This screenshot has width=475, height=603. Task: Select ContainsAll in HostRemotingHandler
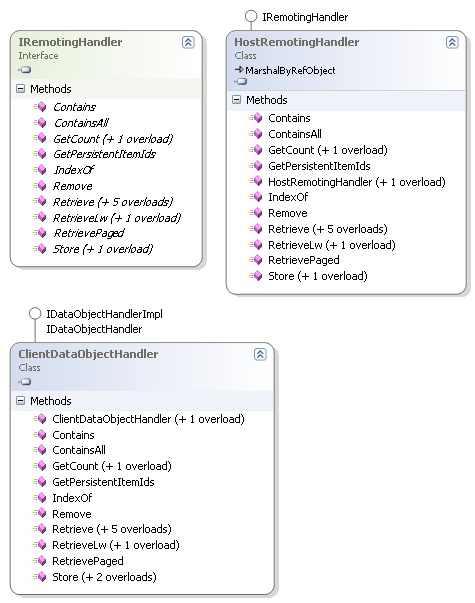[x=295, y=134]
